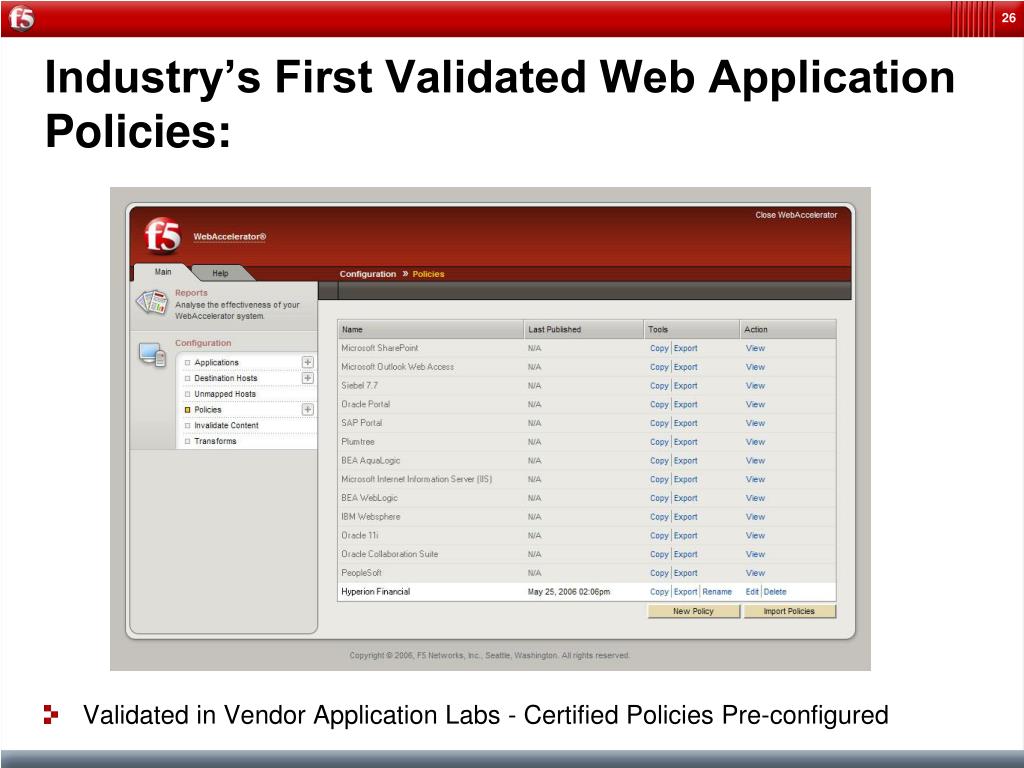View the PeopleSoft policy
The width and height of the screenshot is (1024, 768).
tap(755, 573)
